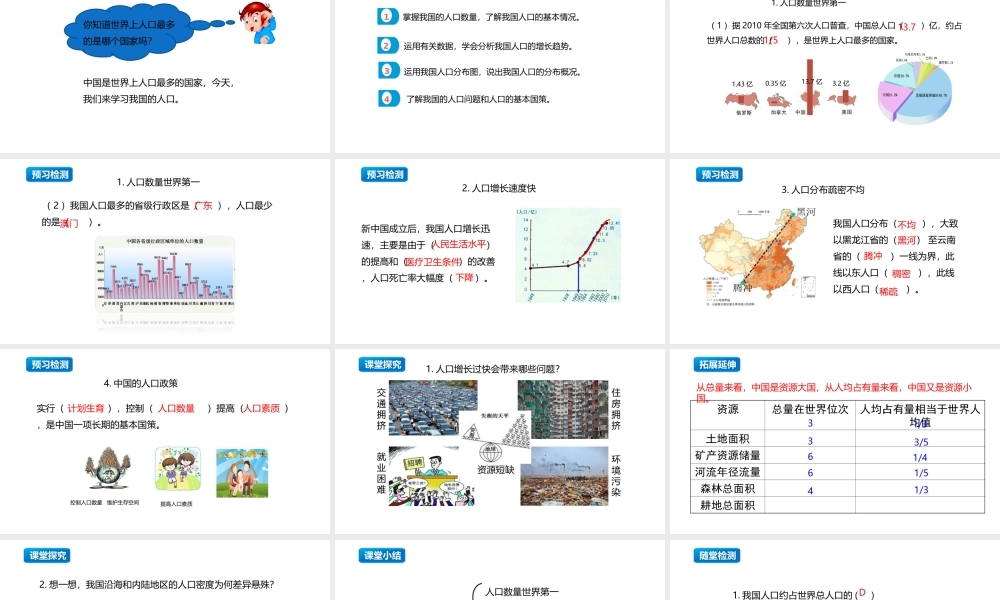The image size is (1000, 600).
Task: Click the red answer 下降
Action: pyautogui.click(x=464, y=278)
